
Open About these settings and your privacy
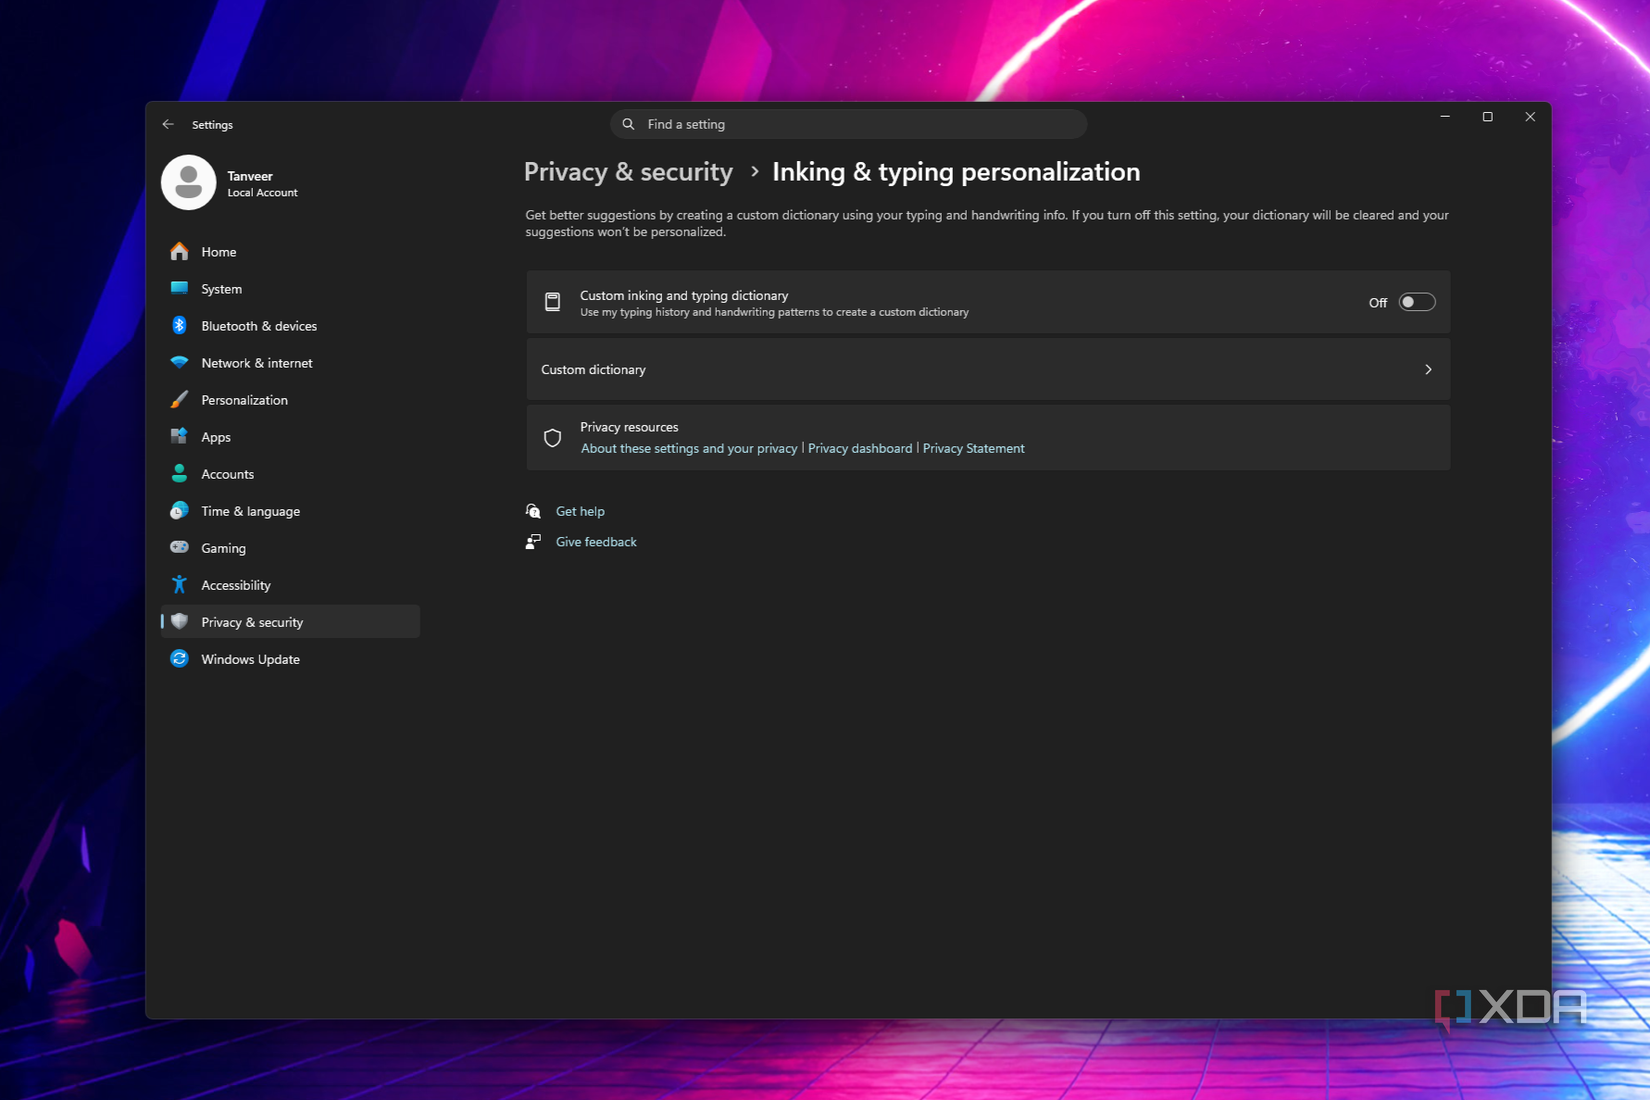pyautogui.click(x=689, y=448)
